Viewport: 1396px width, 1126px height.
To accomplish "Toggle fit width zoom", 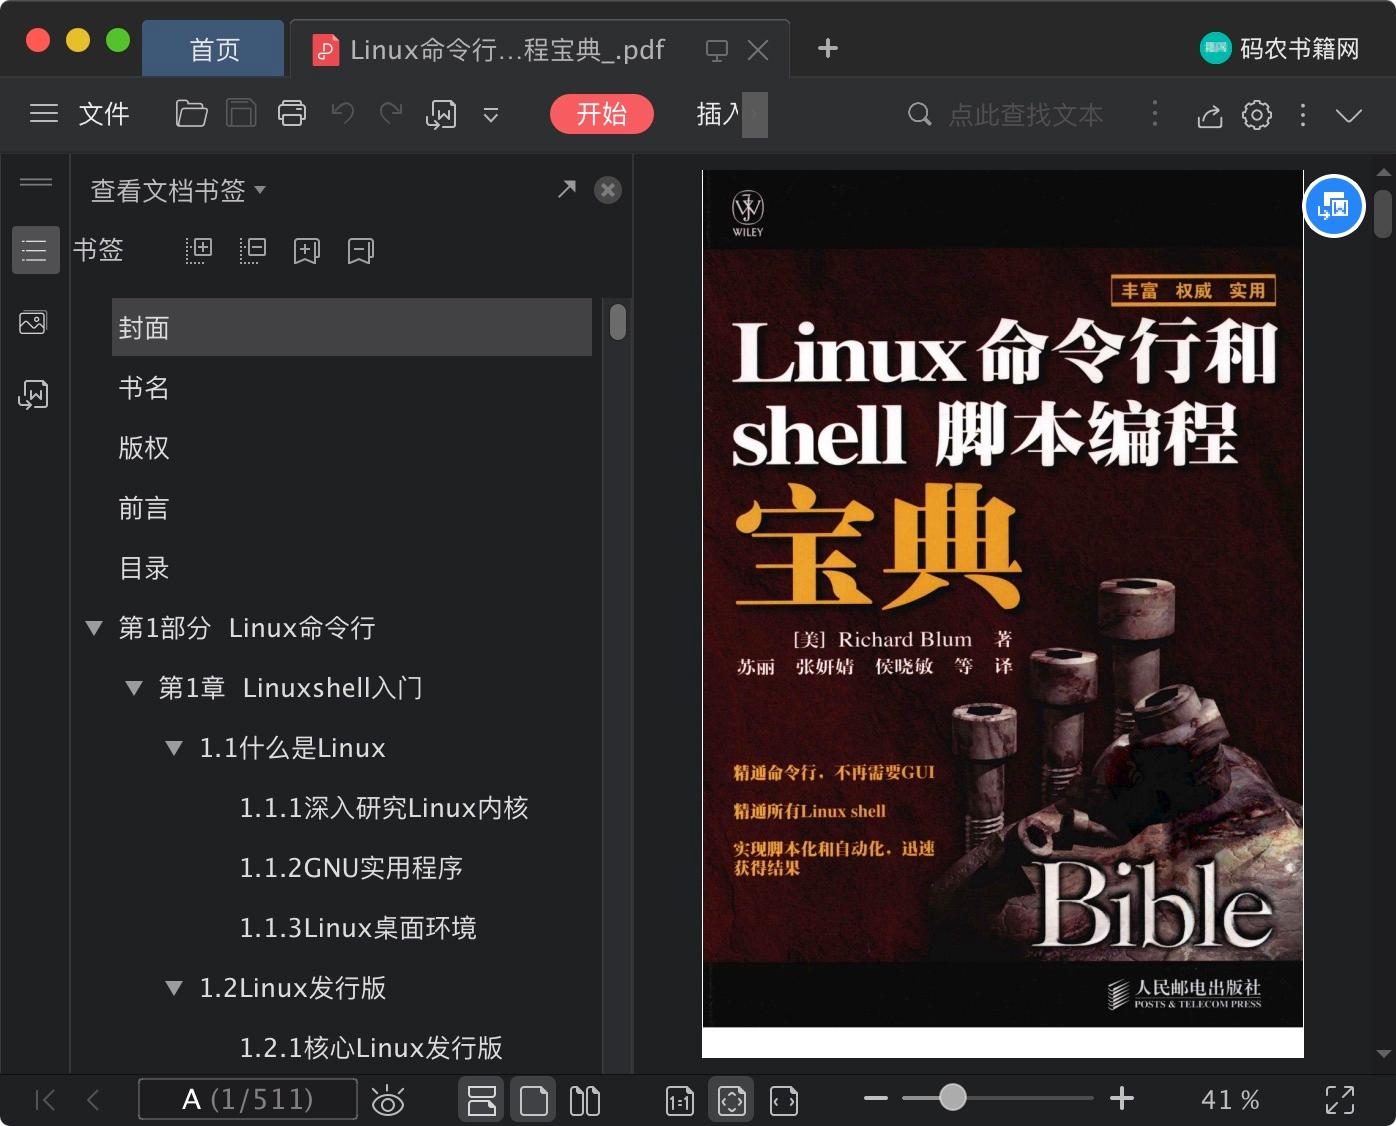I will click(x=784, y=1101).
